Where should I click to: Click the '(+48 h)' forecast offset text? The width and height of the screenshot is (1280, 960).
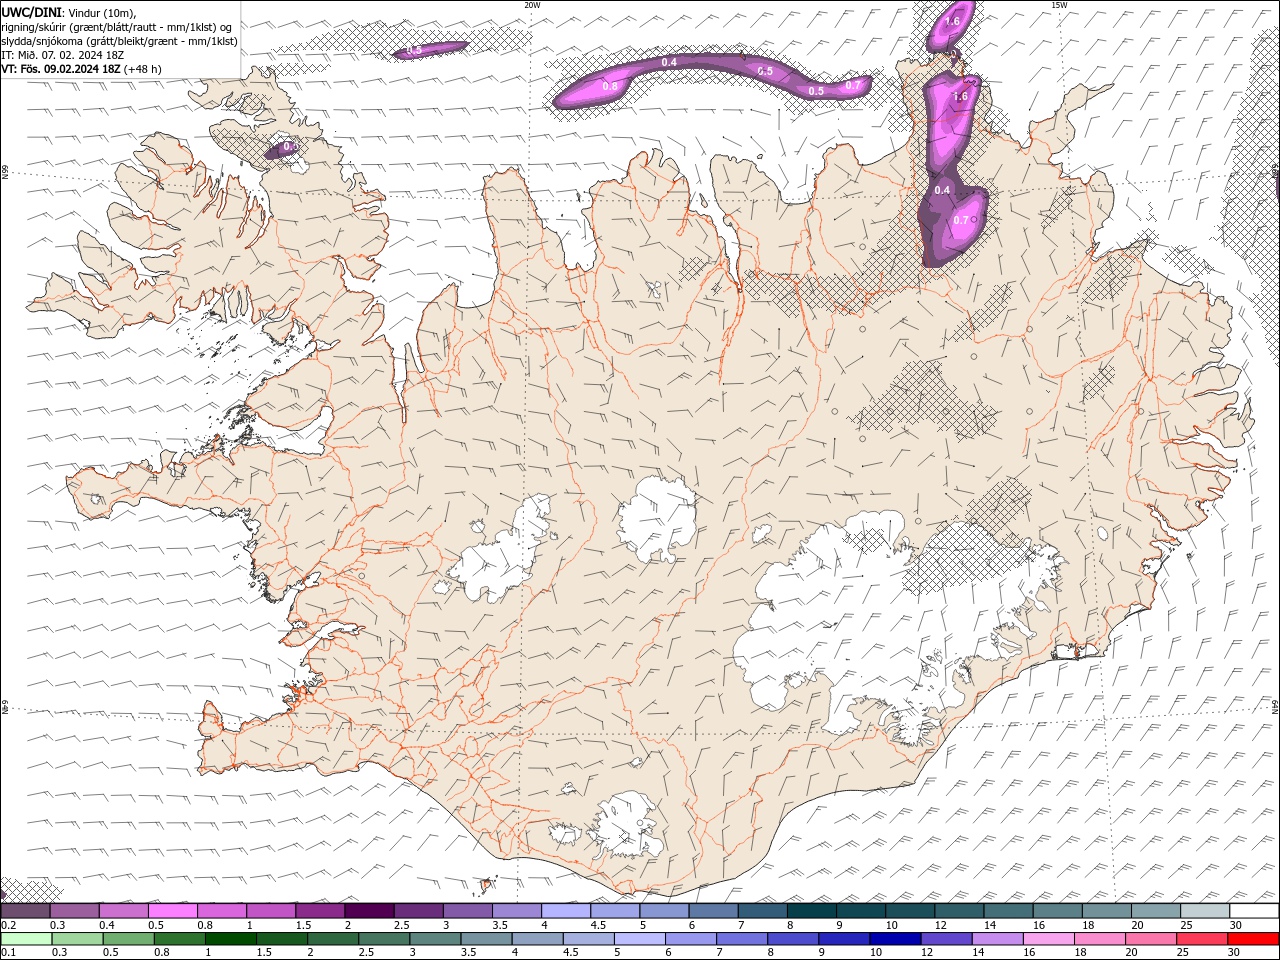point(143,69)
